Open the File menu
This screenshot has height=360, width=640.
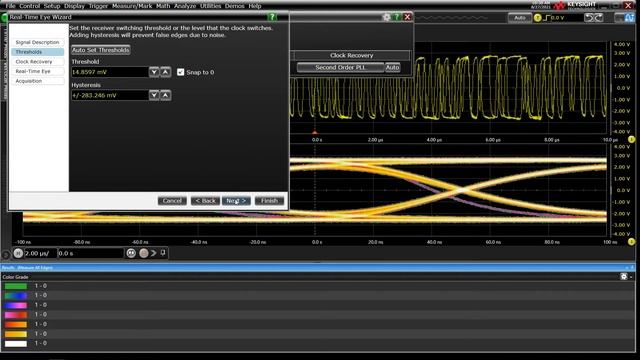point(10,6)
